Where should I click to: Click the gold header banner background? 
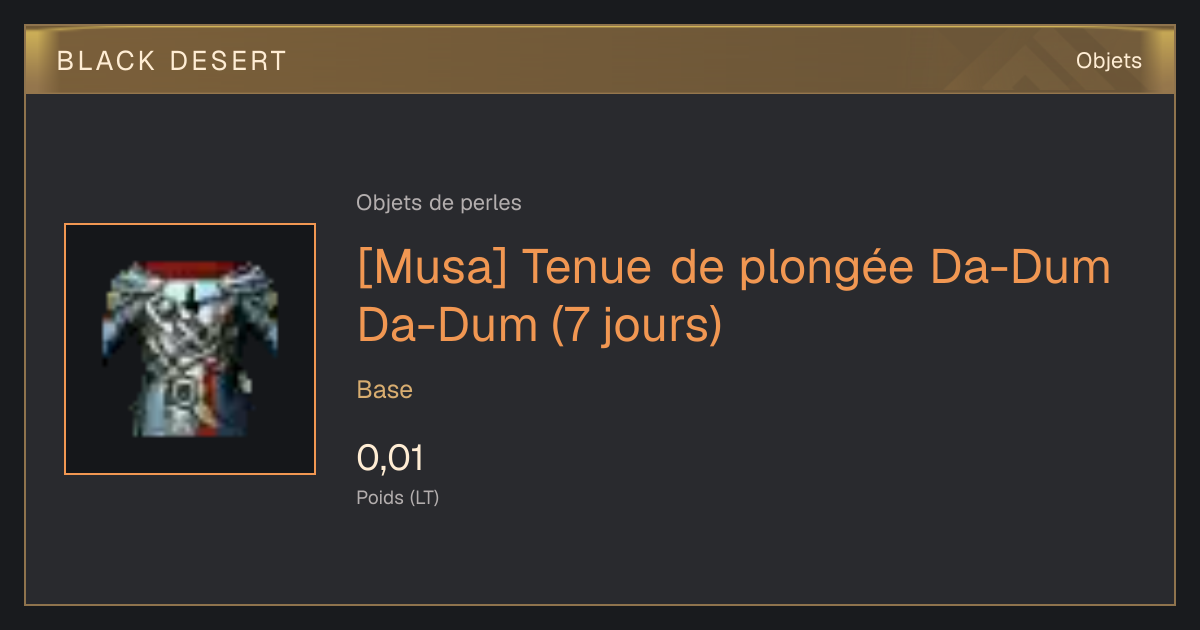tap(600, 61)
